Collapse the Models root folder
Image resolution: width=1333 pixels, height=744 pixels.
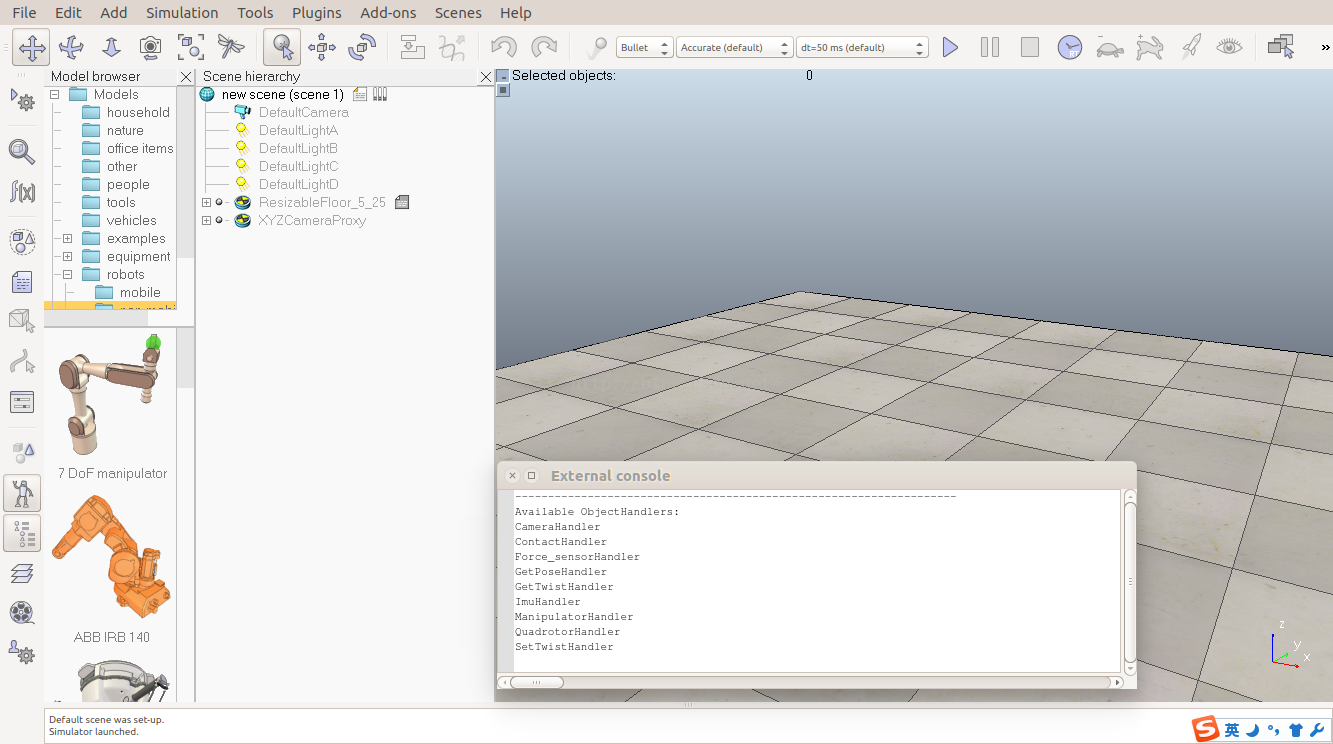click(55, 95)
